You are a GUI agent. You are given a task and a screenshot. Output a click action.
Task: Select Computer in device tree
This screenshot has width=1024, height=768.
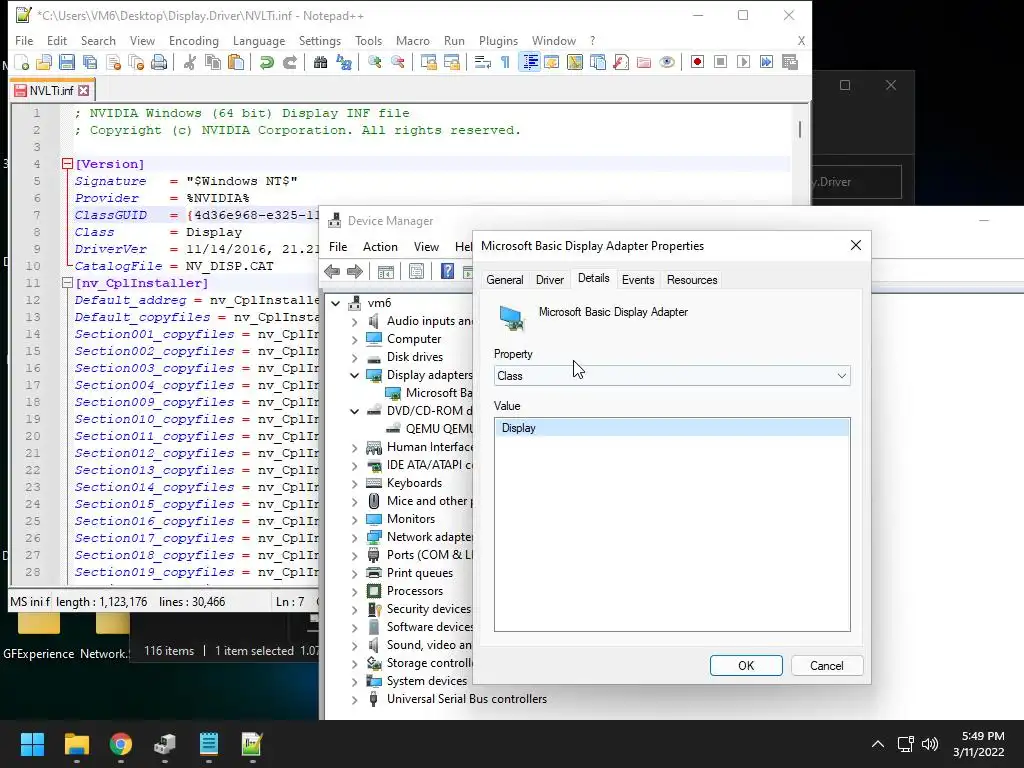tap(413, 339)
